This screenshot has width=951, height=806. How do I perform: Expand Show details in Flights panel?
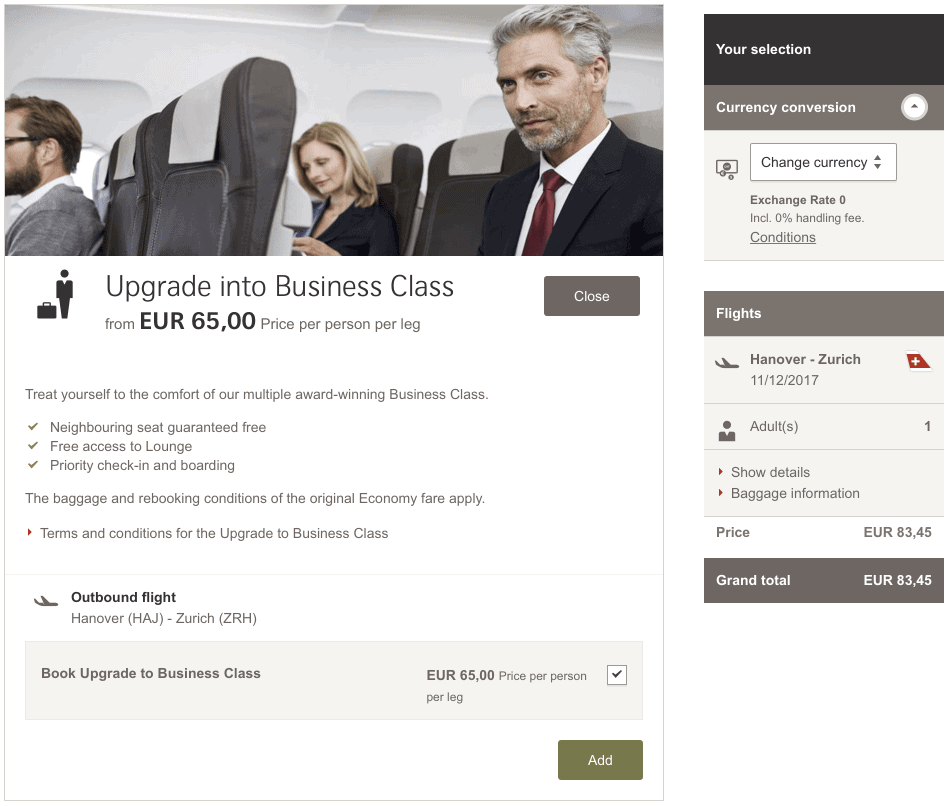770,472
